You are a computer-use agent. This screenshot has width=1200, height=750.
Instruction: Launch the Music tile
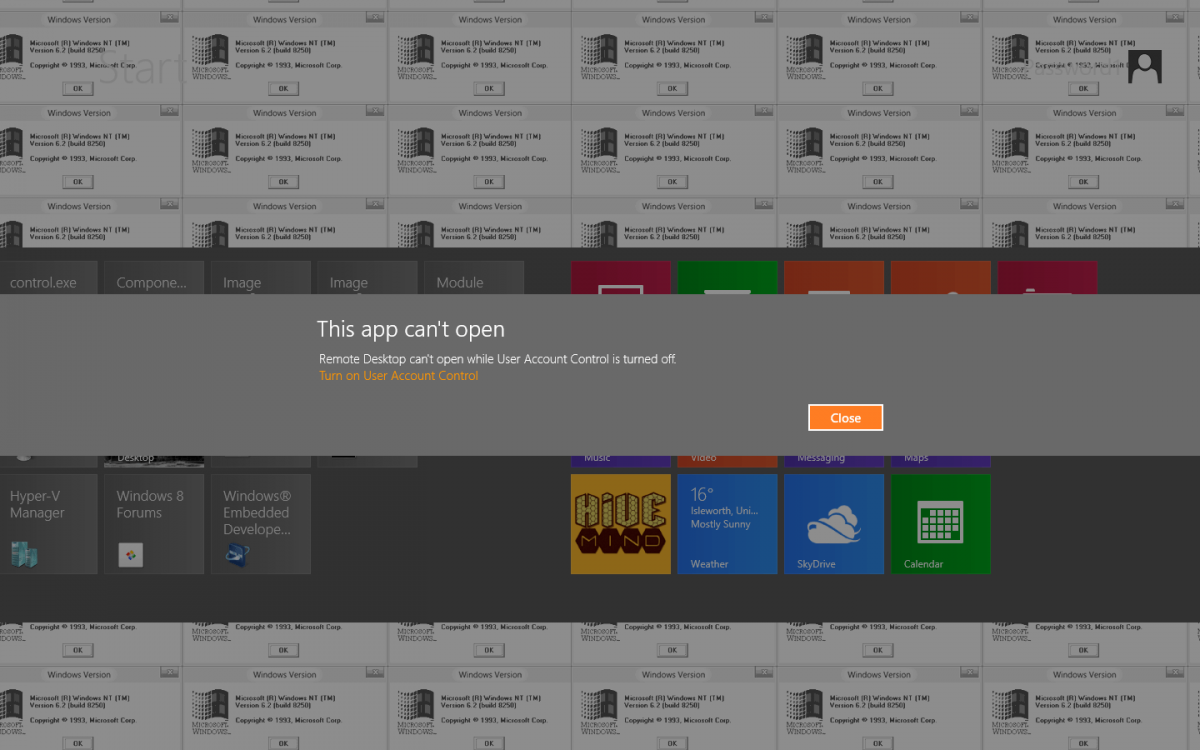pos(620,460)
